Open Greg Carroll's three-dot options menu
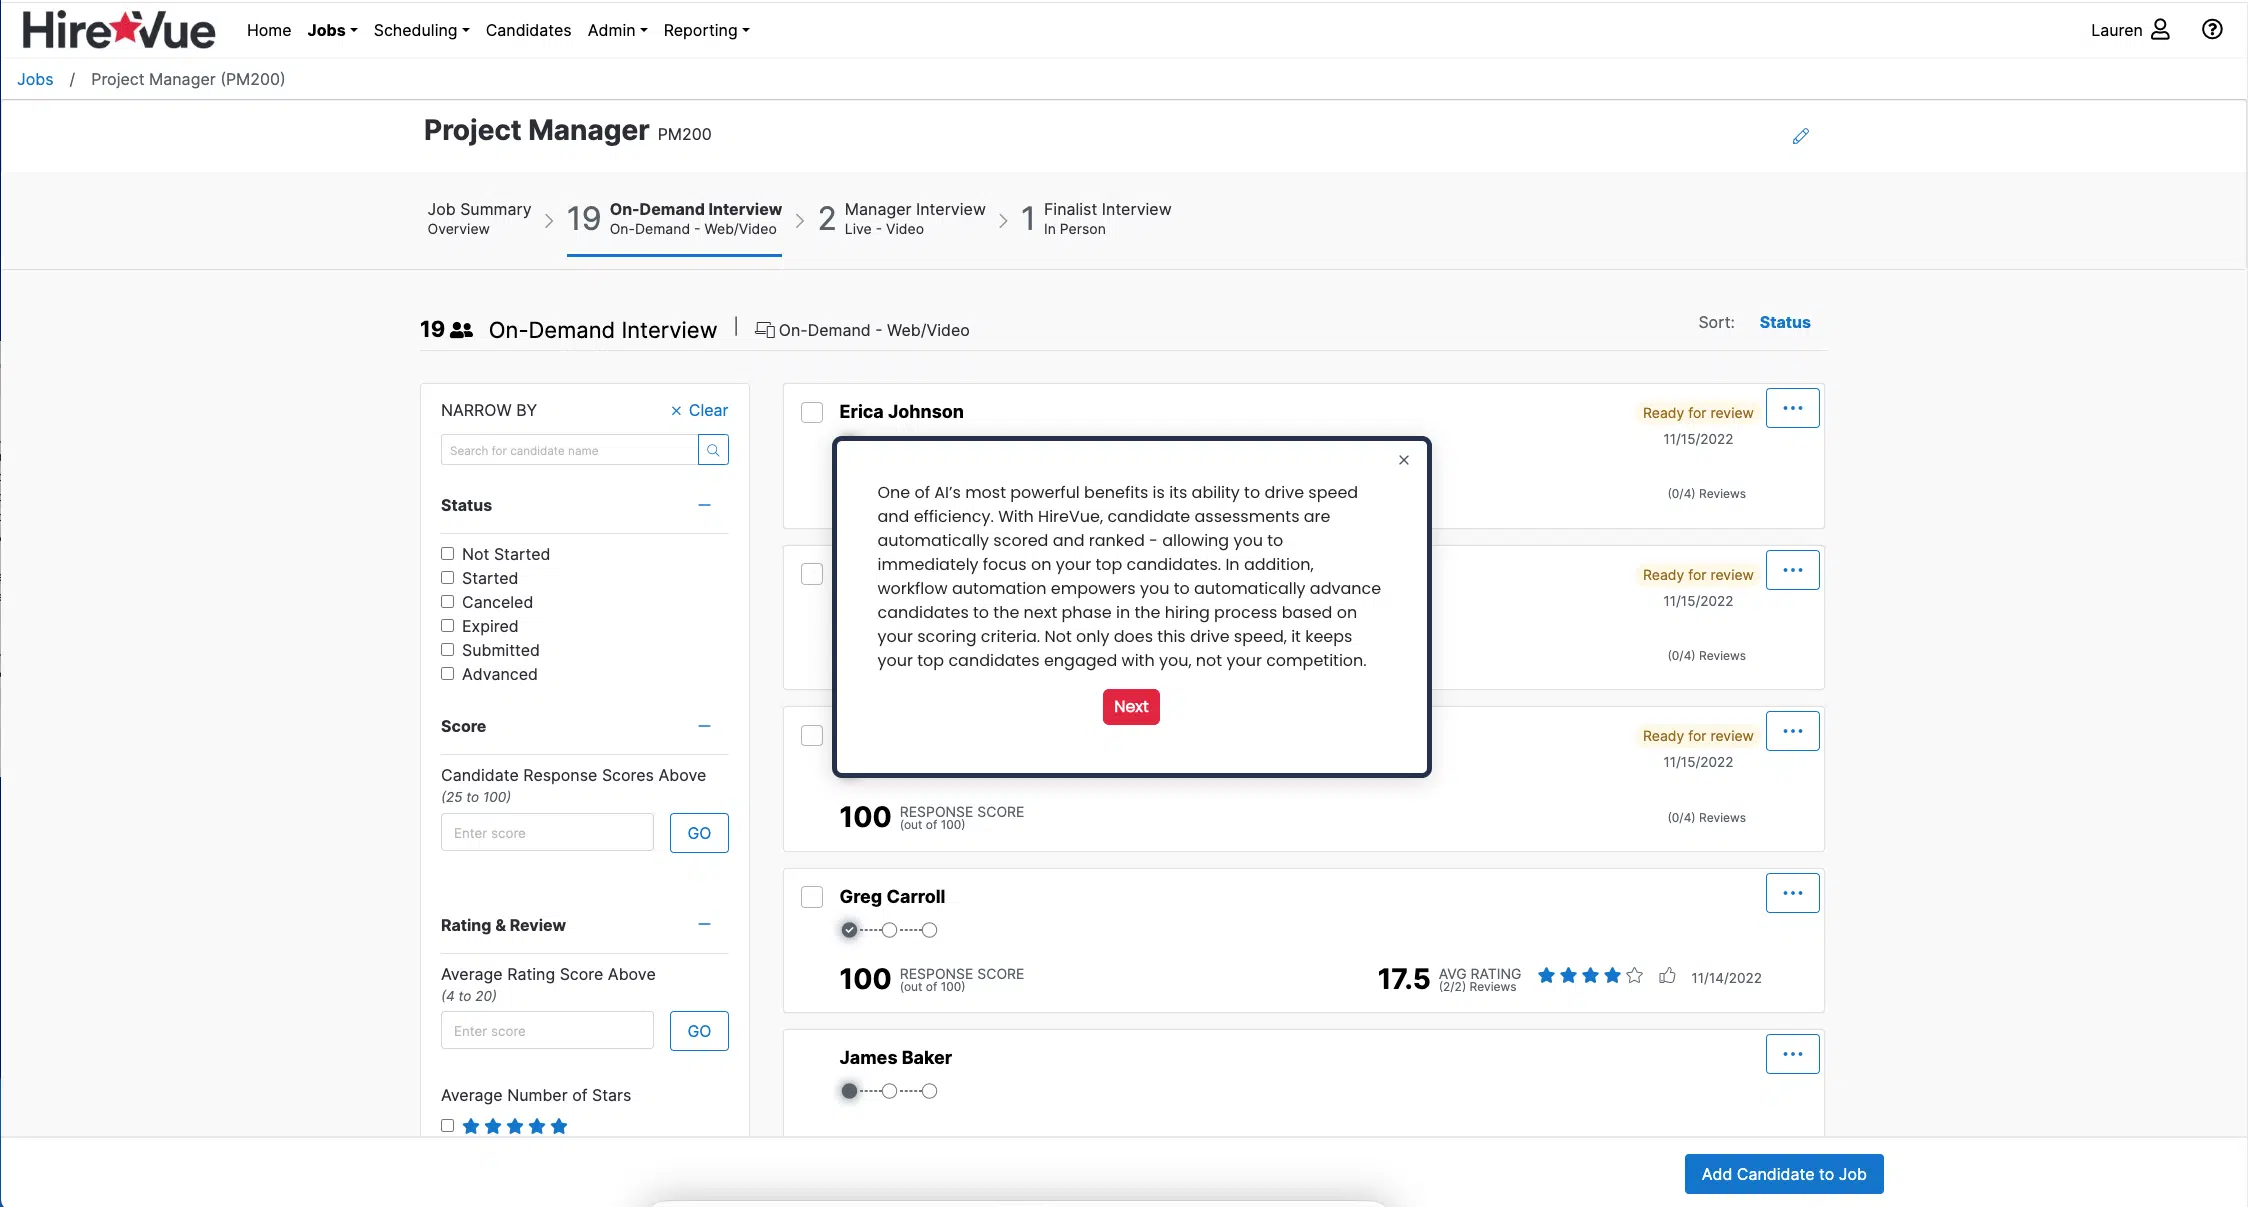 [x=1792, y=893]
